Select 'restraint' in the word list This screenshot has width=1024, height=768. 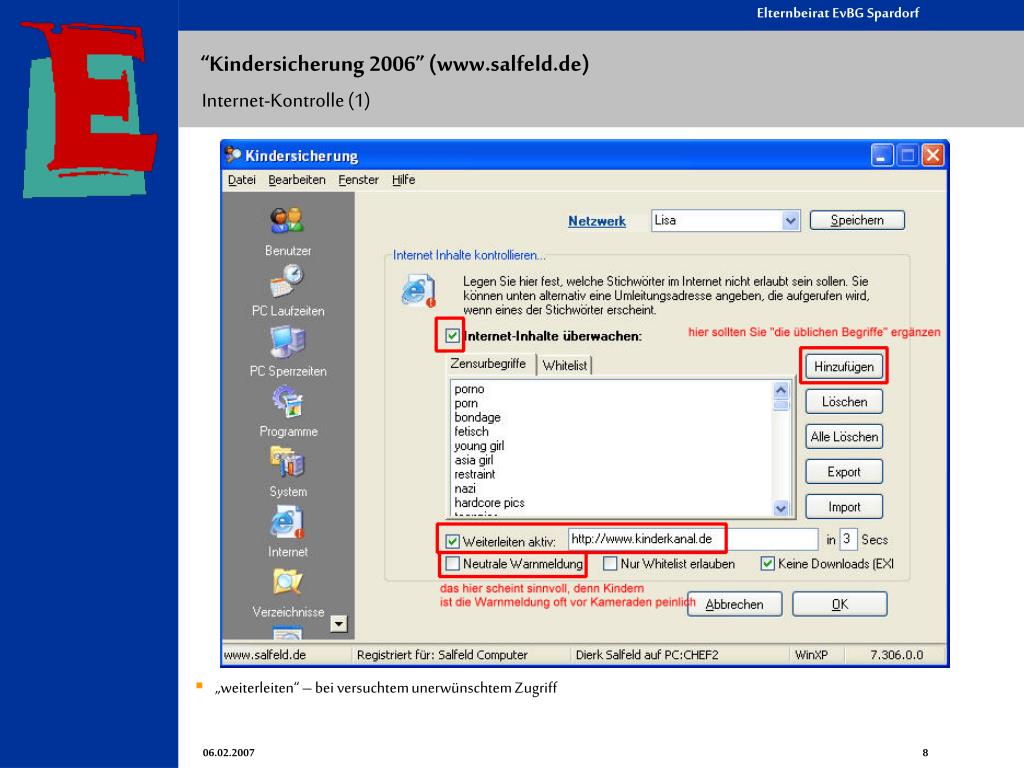pos(474,475)
